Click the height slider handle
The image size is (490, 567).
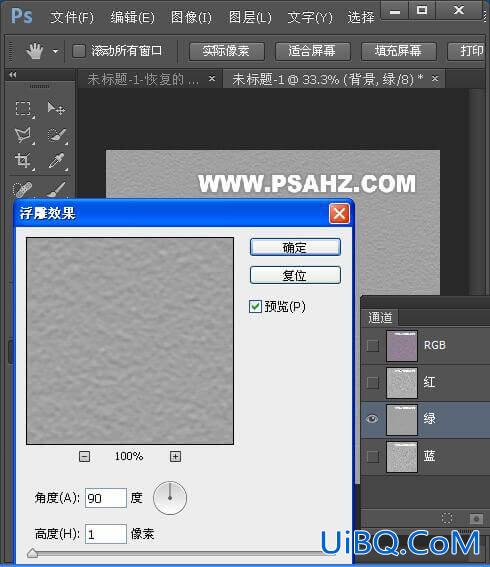[32, 552]
